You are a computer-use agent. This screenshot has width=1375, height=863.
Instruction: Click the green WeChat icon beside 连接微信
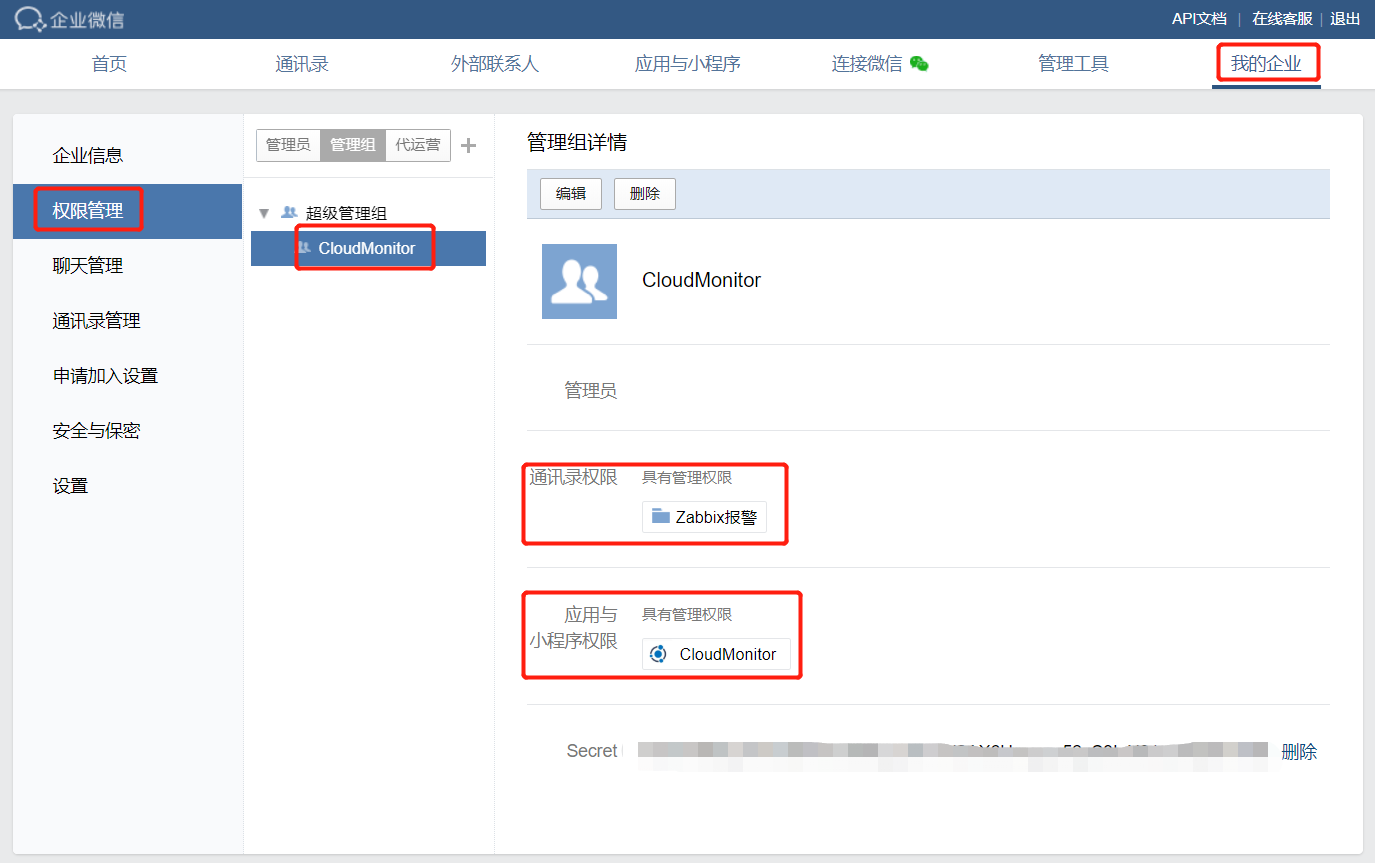[x=919, y=64]
